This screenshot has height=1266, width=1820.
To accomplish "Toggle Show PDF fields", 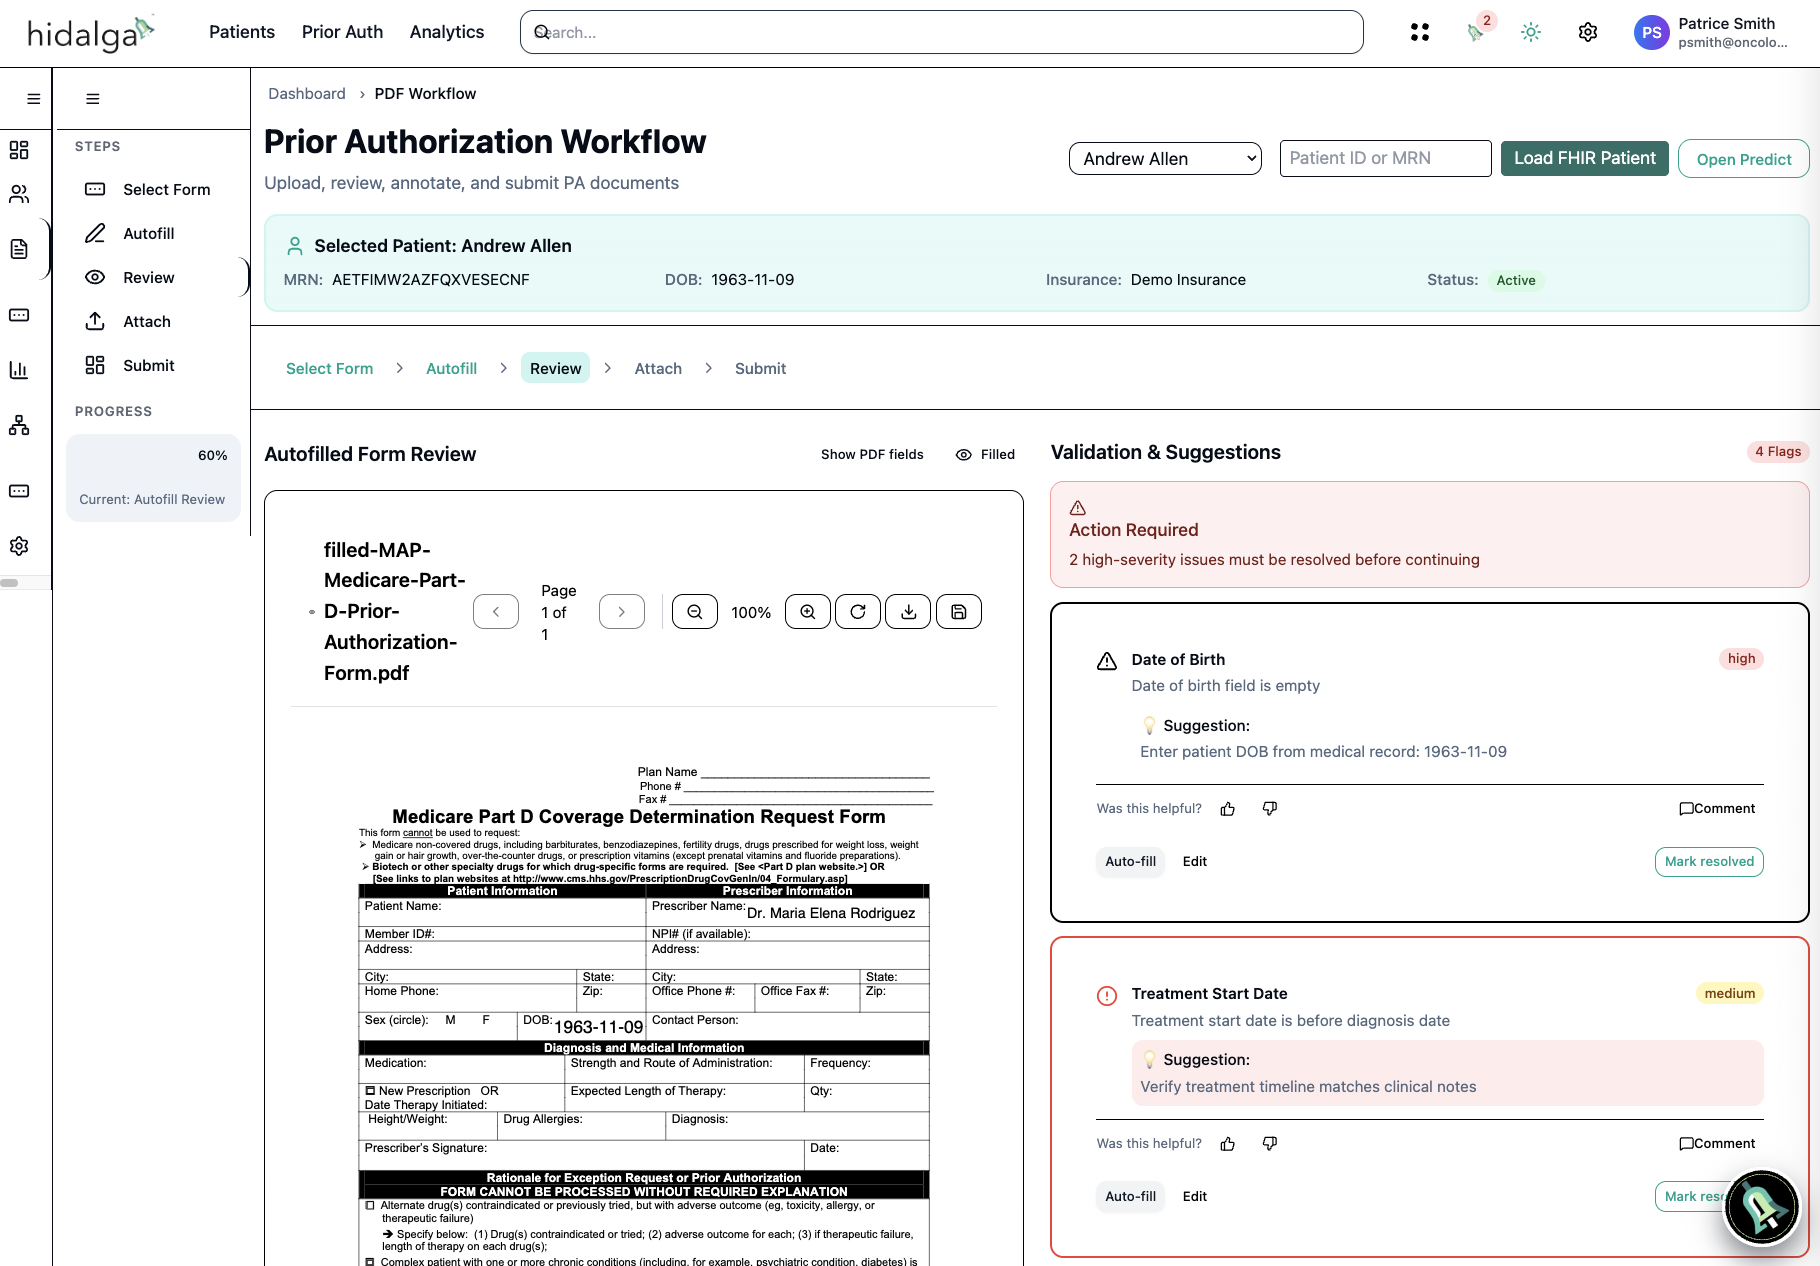I will pyautogui.click(x=871, y=454).
